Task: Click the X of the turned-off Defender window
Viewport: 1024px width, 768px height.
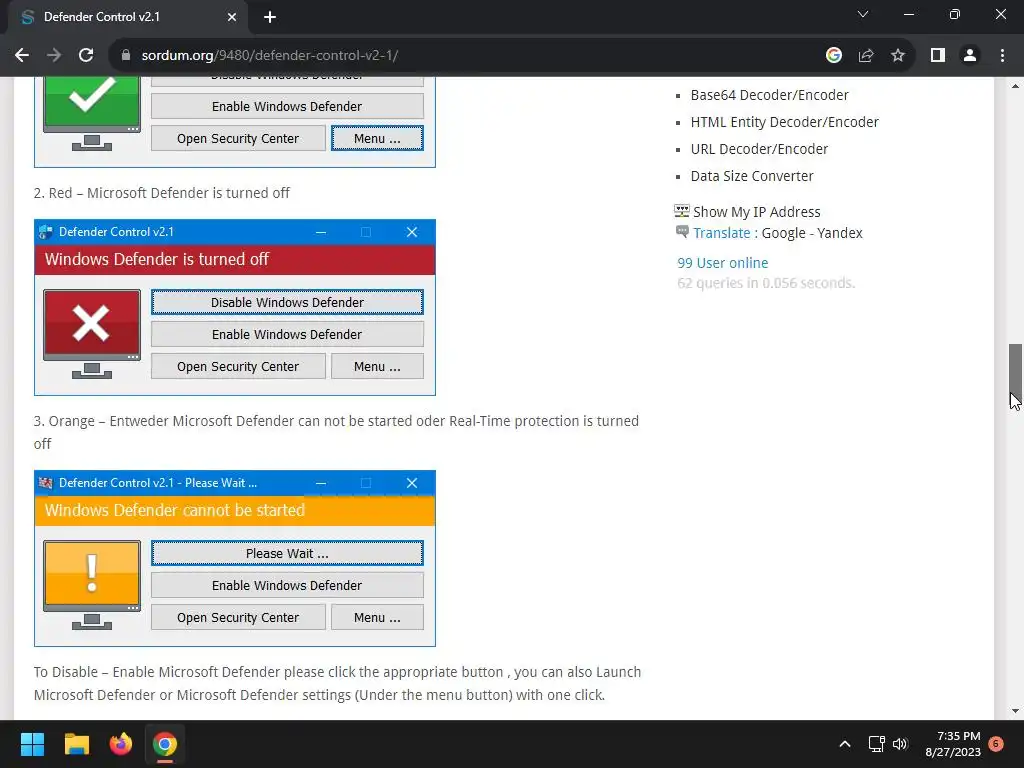Action: (411, 232)
